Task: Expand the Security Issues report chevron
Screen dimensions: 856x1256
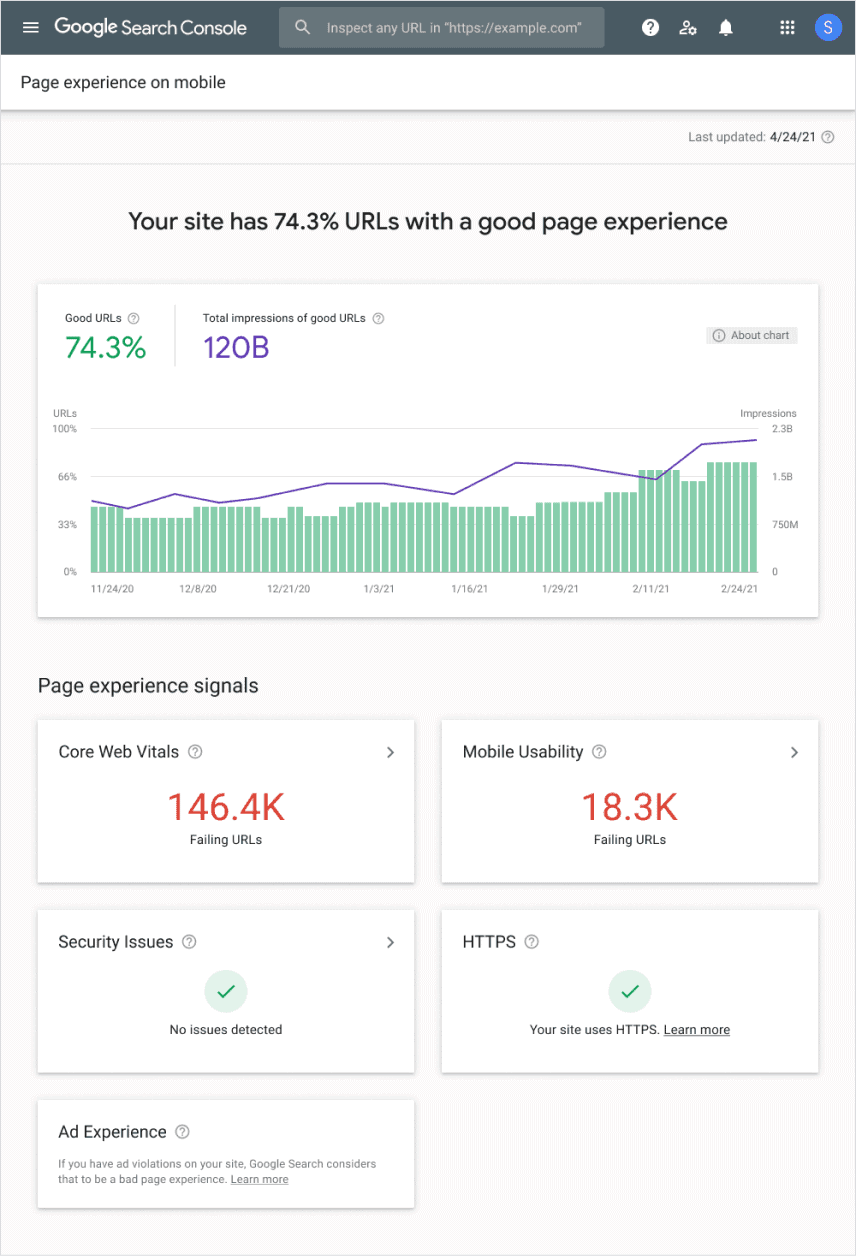Action: point(391,942)
